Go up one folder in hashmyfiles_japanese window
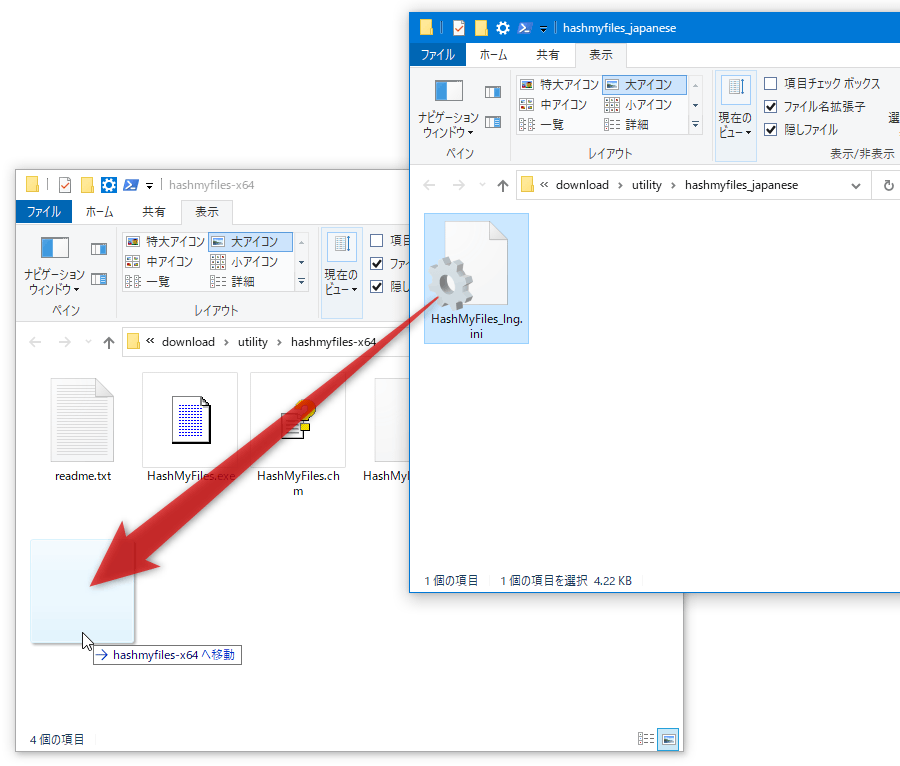This screenshot has width=900, height=766. 503,185
